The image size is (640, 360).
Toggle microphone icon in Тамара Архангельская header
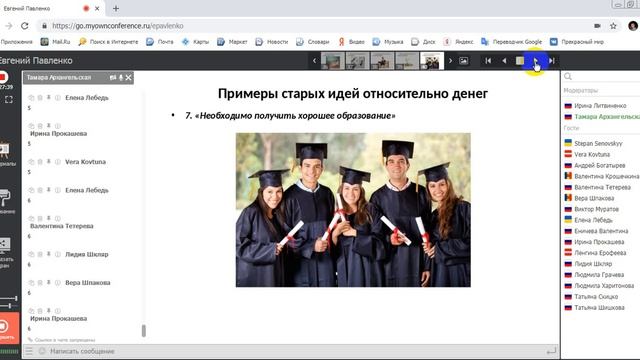(x=121, y=78)
